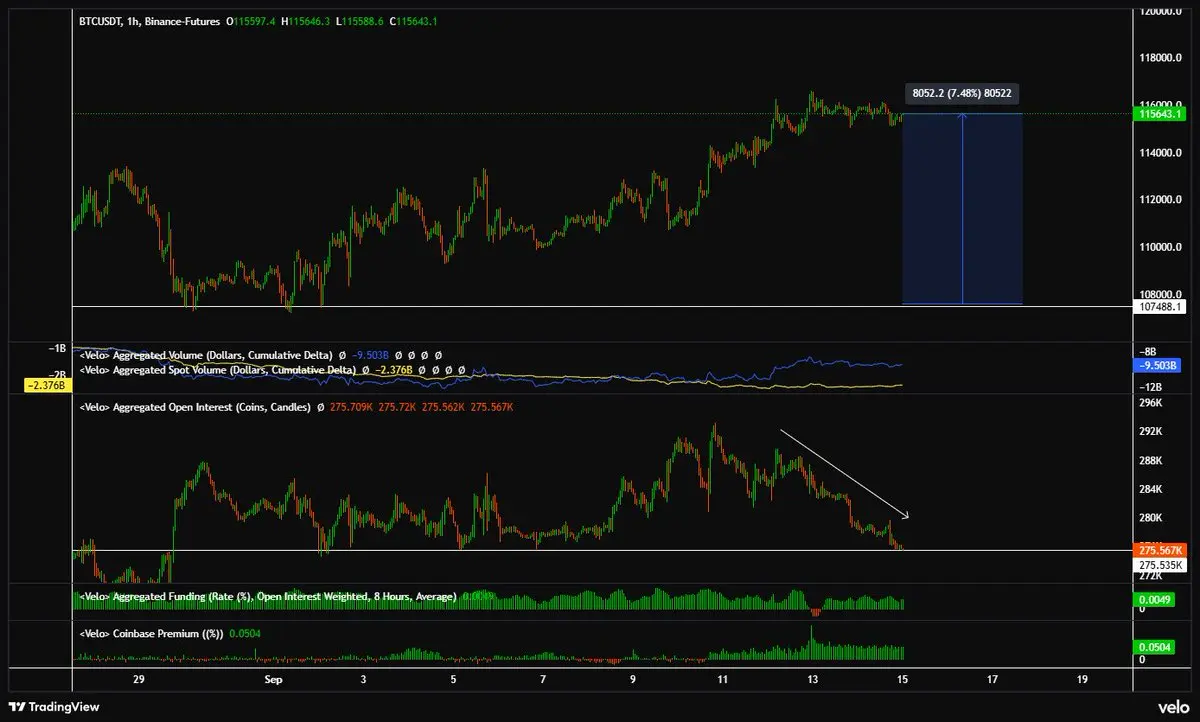Click the open value O115597.4 in header
The height and width of the screenshot is (722, 1200).
point(253,21)
